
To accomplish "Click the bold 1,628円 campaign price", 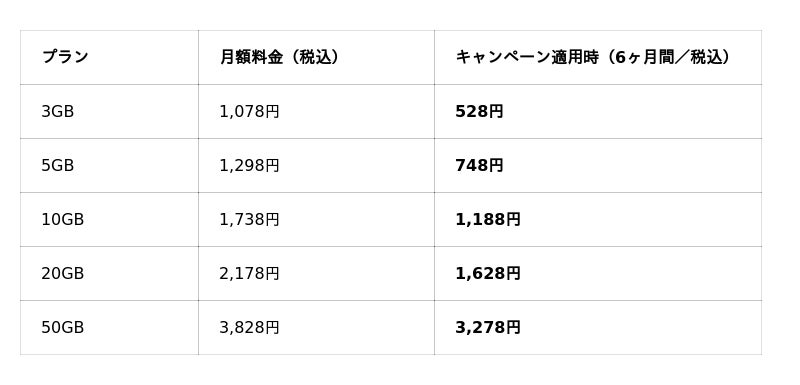I will tap(488, 273).
